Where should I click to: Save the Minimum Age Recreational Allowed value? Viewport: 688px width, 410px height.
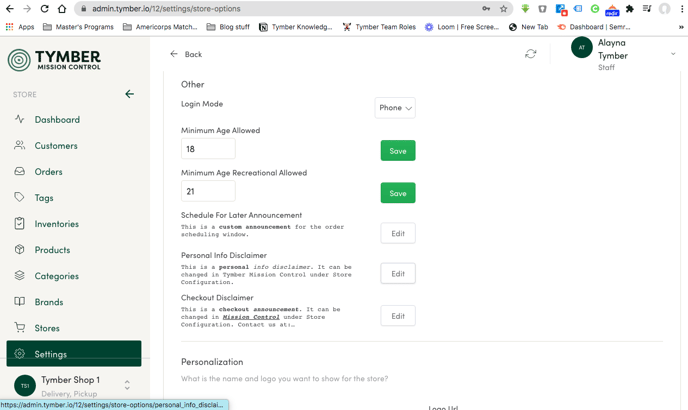point(397,193)
